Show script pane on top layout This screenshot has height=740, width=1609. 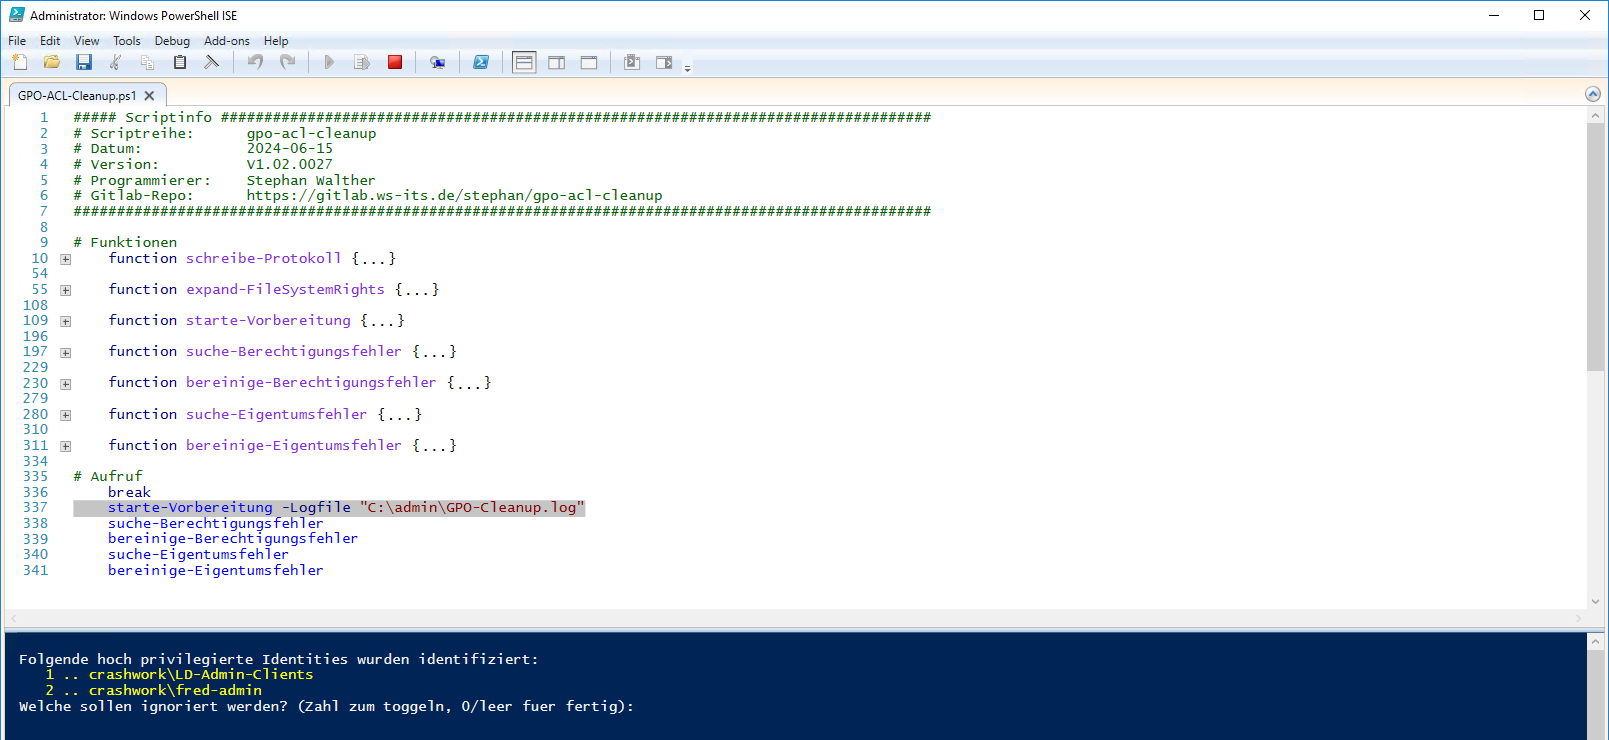(x=524, y=62)
